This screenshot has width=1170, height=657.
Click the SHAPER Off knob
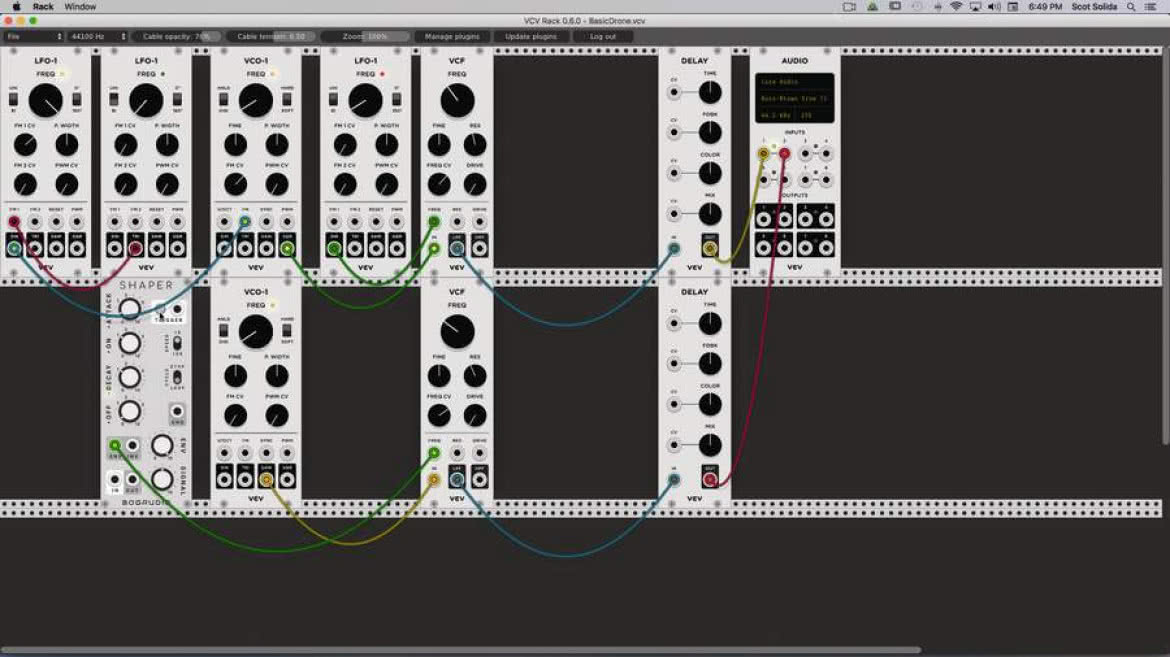pos(129,411)
